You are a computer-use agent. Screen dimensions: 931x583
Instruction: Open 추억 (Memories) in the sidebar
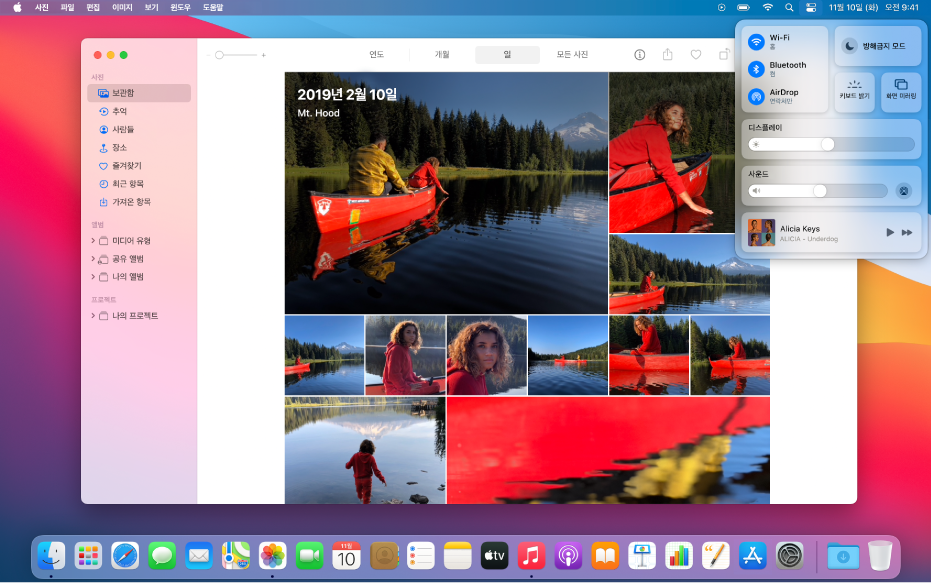119,111
